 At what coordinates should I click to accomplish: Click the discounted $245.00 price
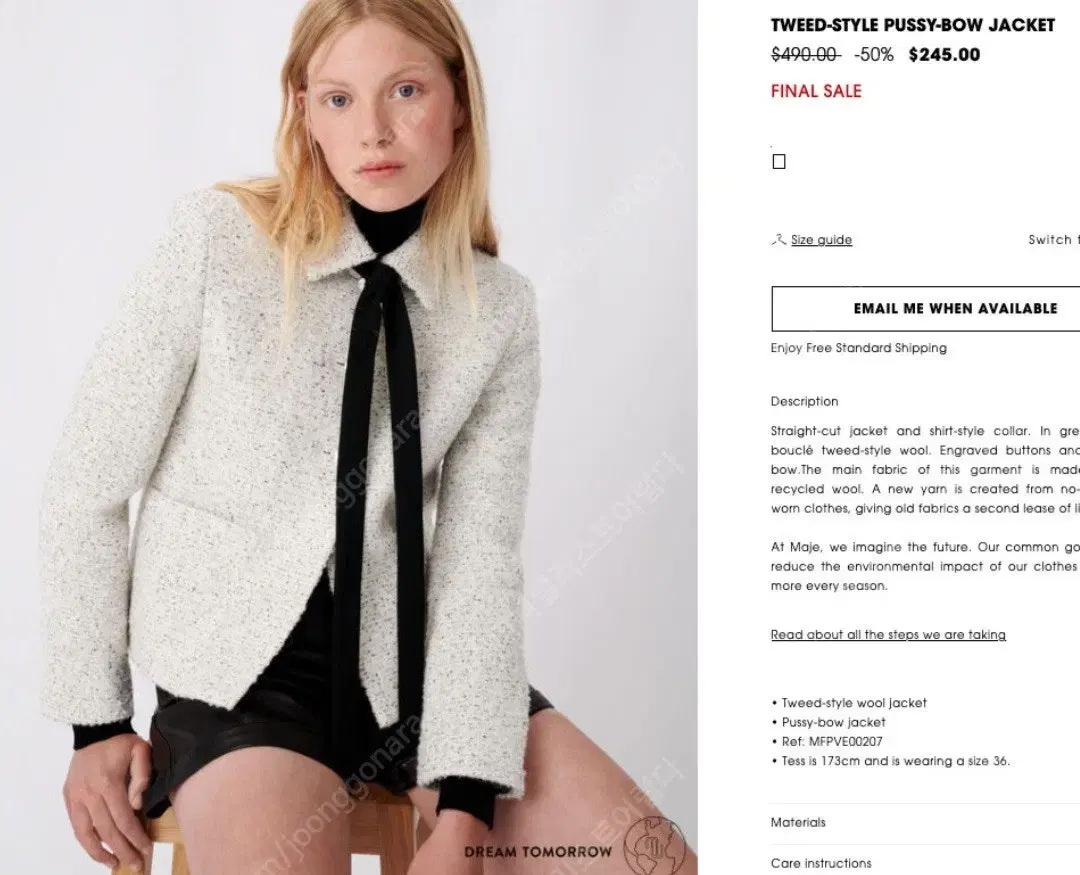click(x=944, y=55)
